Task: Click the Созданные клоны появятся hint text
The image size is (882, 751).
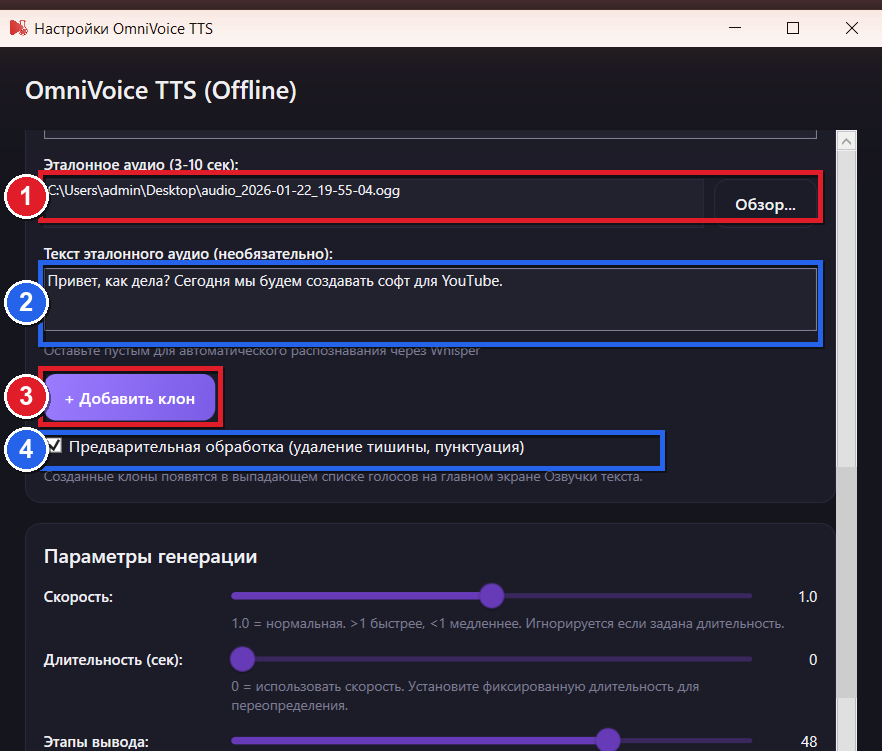Action: [343, 476]
